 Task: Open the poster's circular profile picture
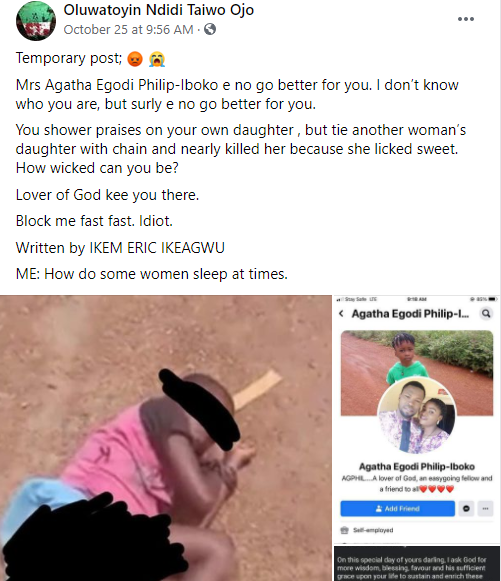(x=36, y=21)
